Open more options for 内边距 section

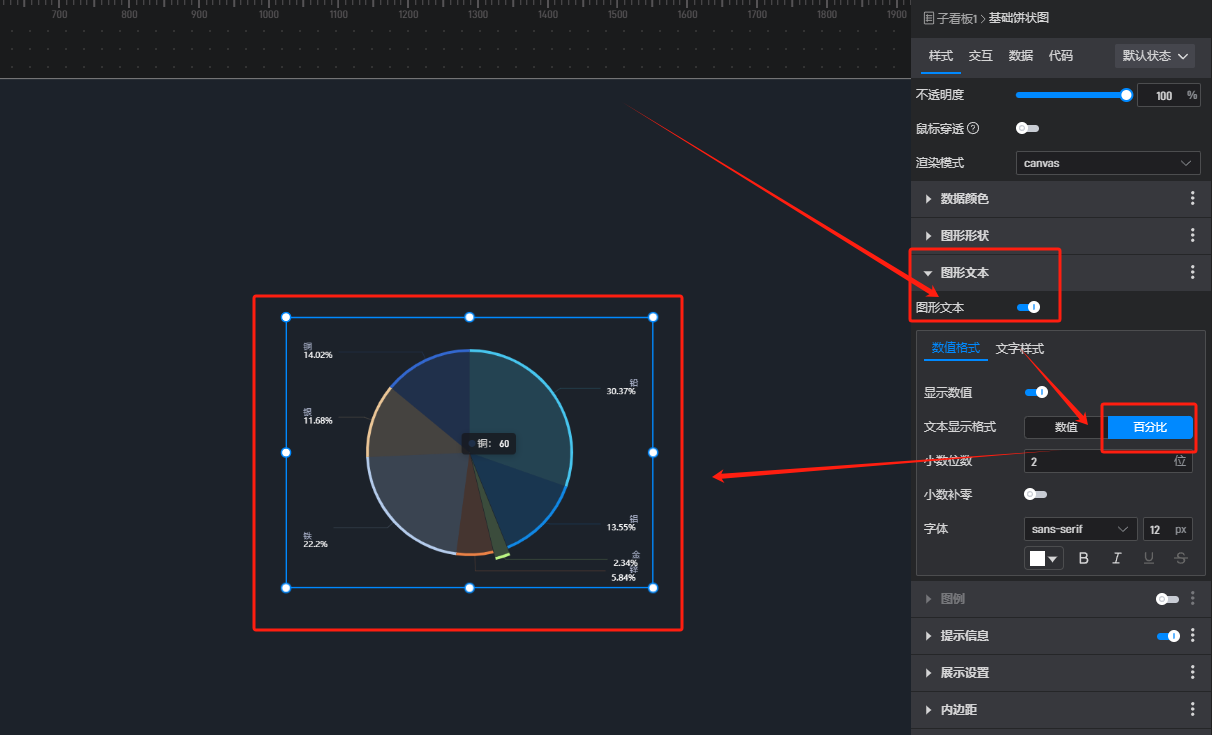(1192, 709)
